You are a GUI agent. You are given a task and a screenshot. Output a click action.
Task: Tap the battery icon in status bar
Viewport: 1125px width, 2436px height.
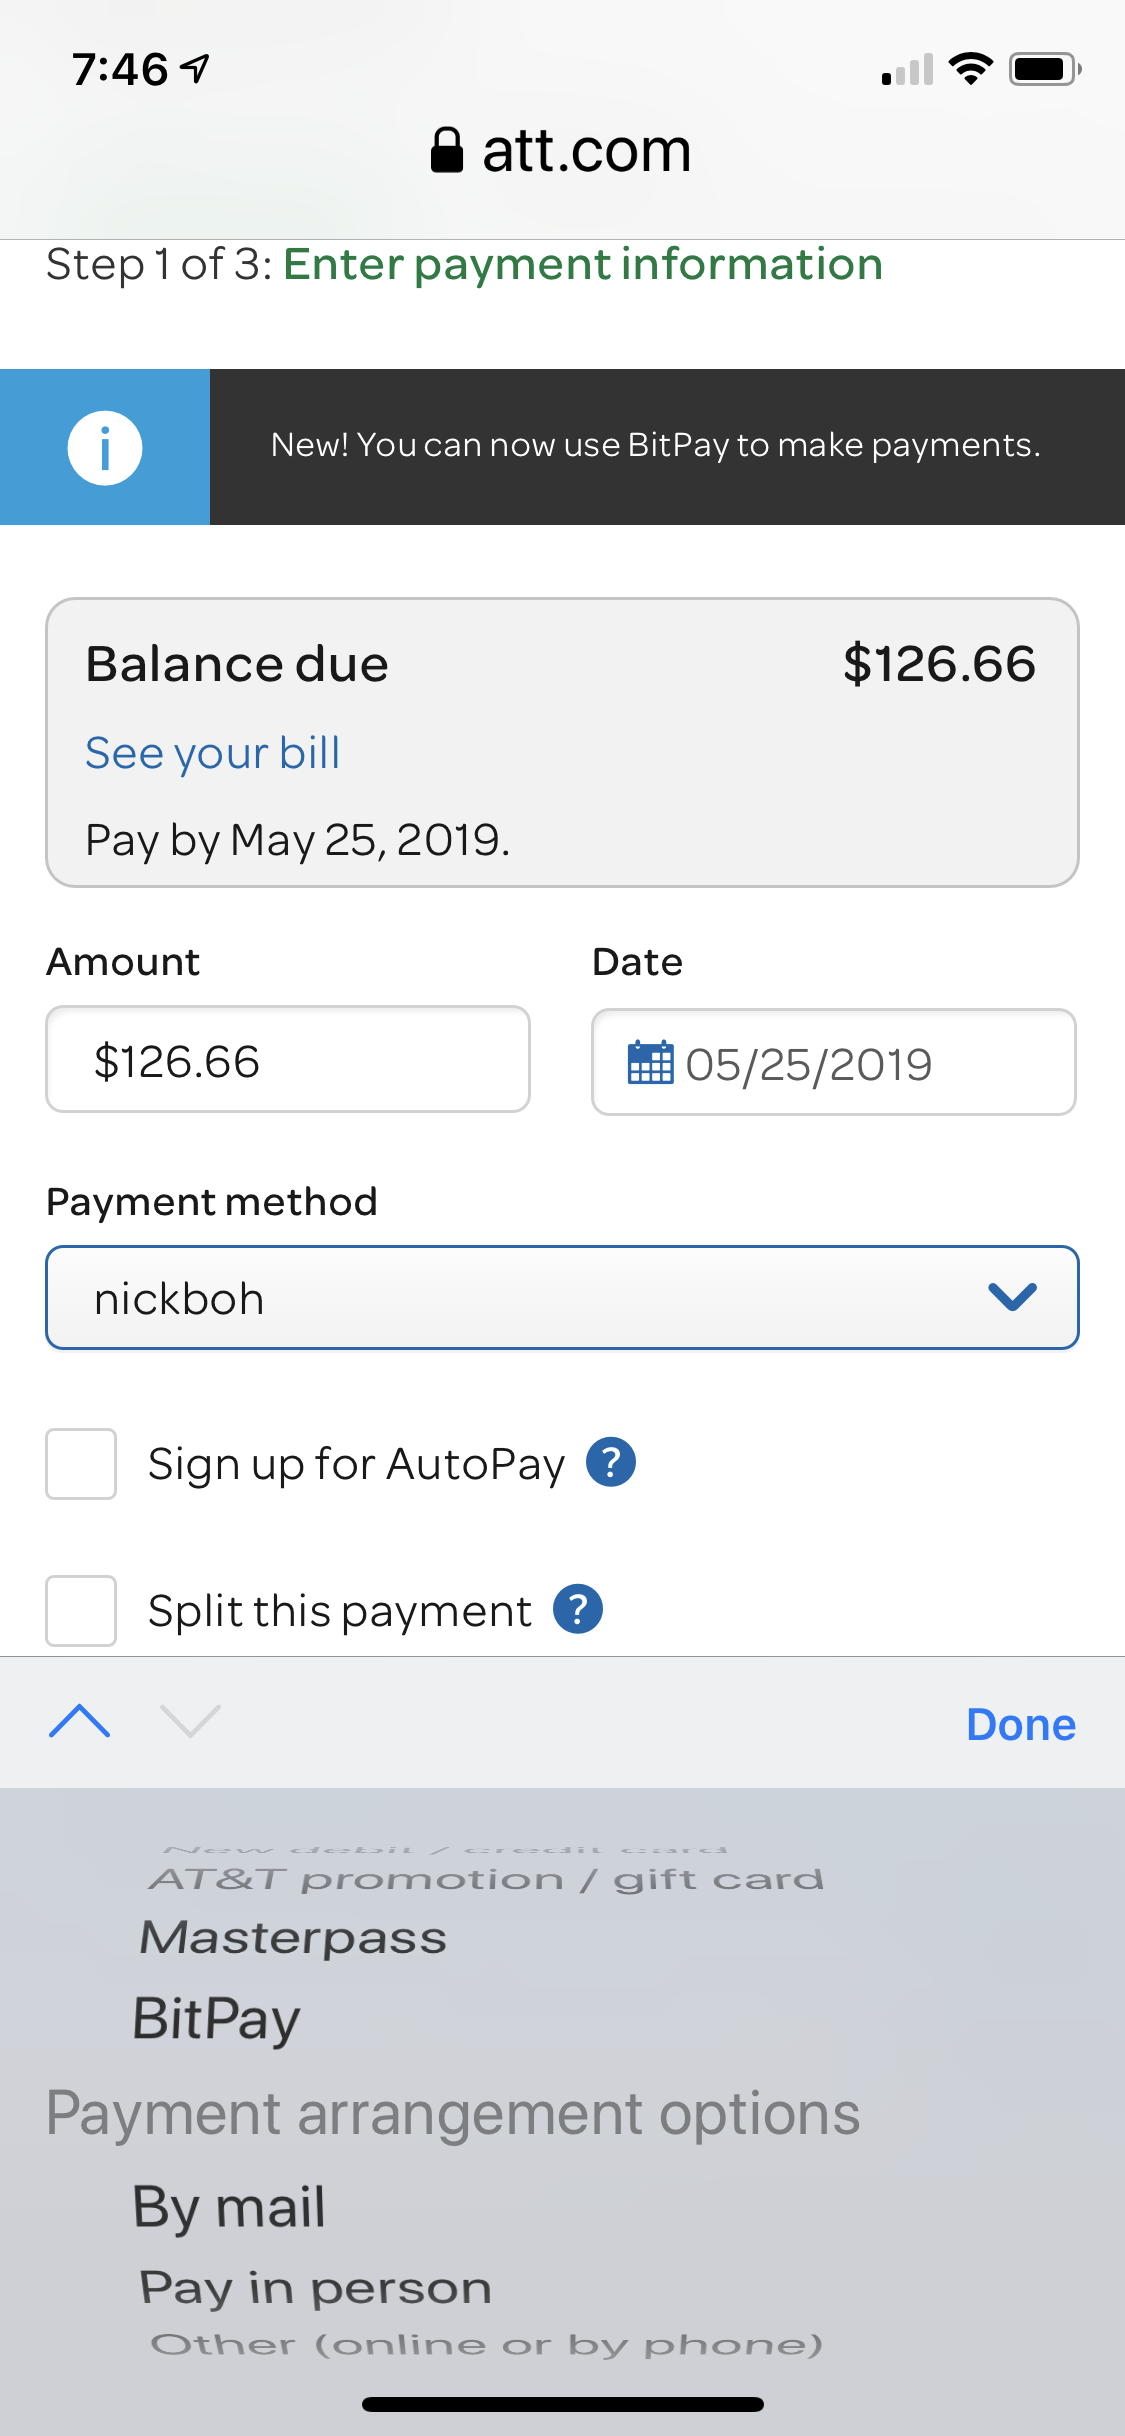(1045, 69)
